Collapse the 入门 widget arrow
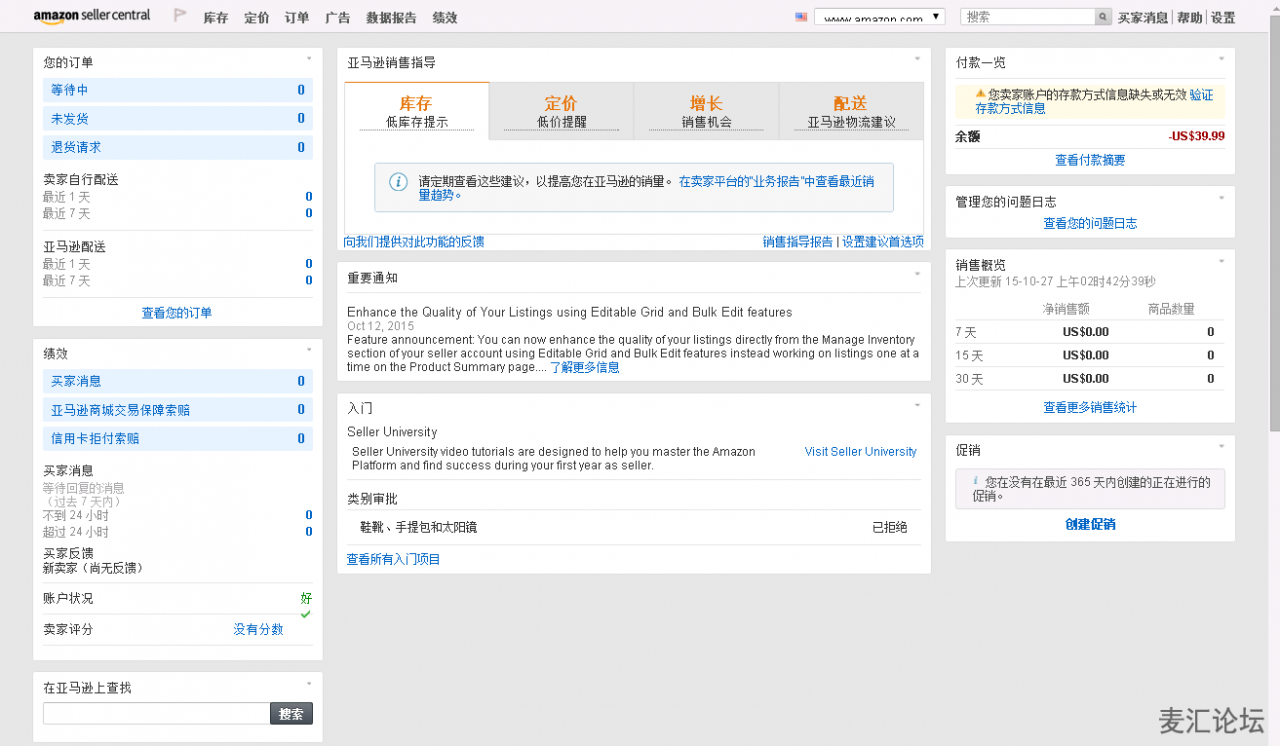The height and width of the screenshot is (746, 1280). click(x=917, y=405)
